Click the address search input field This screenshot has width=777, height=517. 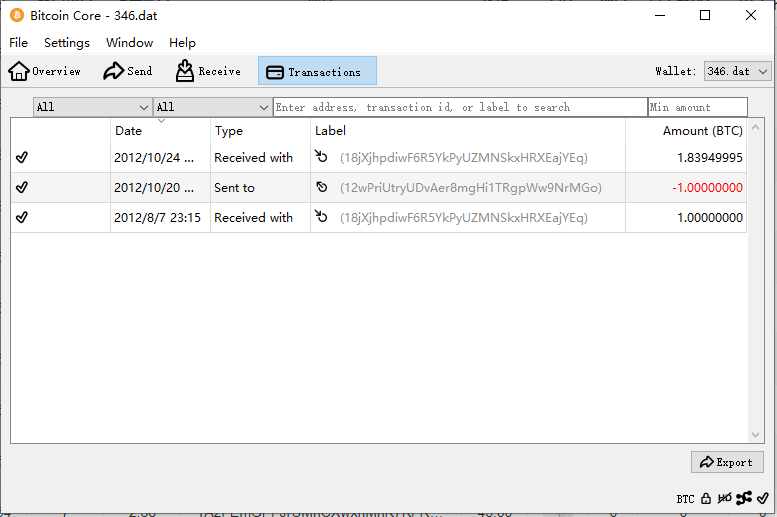tap(460, 107)
